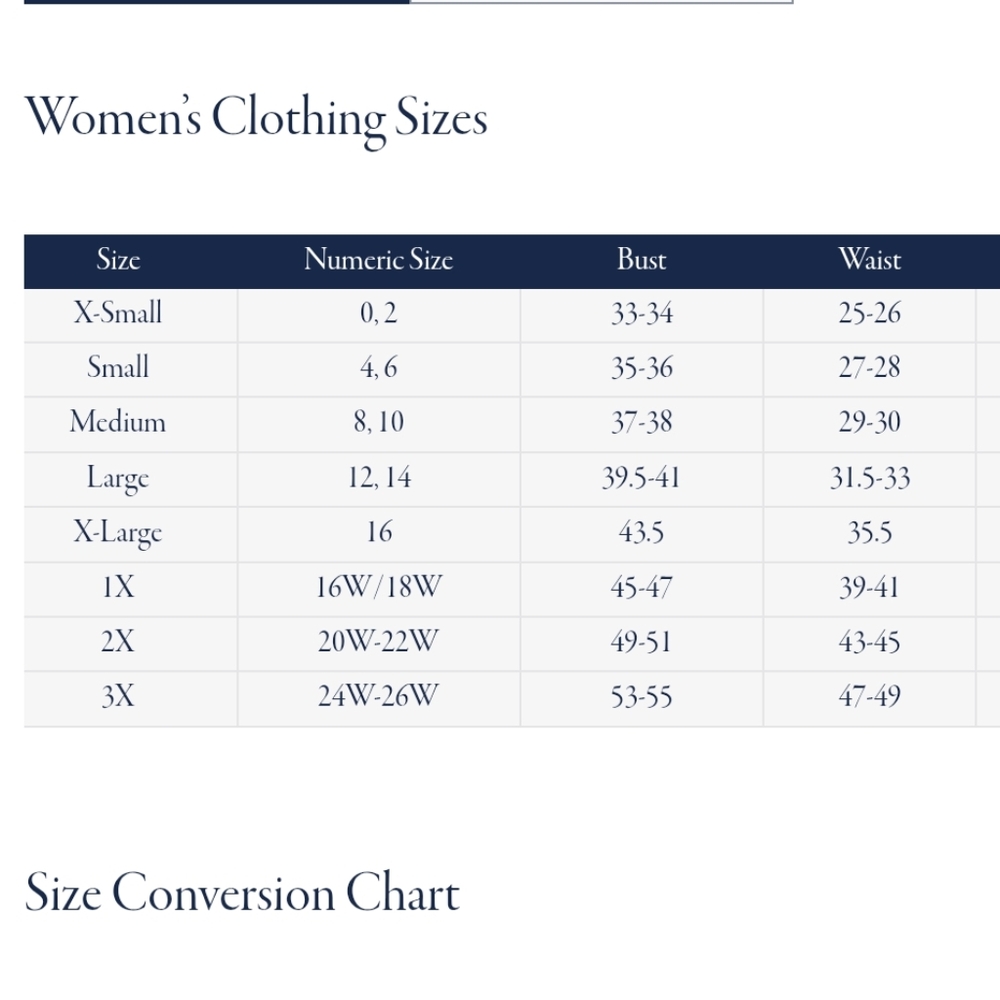Image resolution: width=1000 pixels, height=1000 pixels.
Task: Click the dark tab bar at top
Action: [x=217, y=2]
